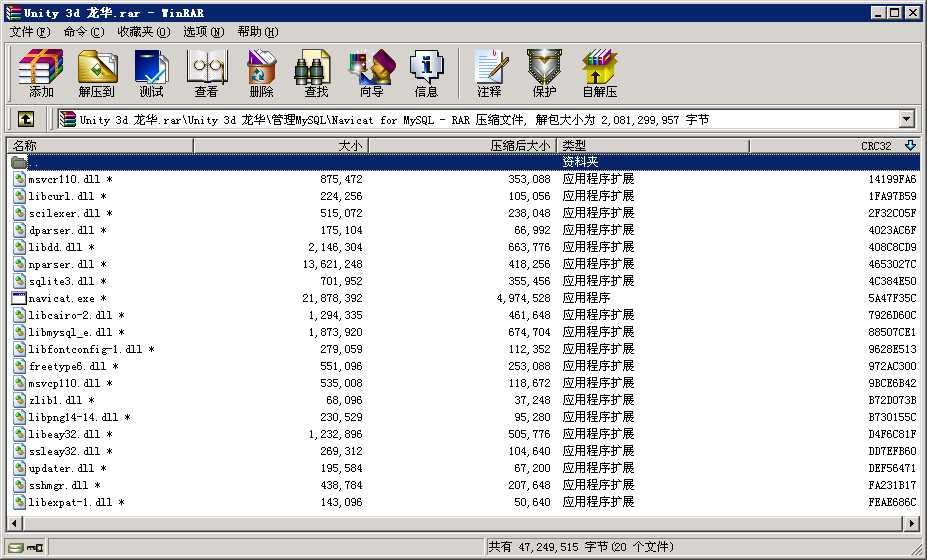Select the zlib1.dll file row
Image resolution: width=927 pixels, height=560 pixels.
click(x=464, y=400)
